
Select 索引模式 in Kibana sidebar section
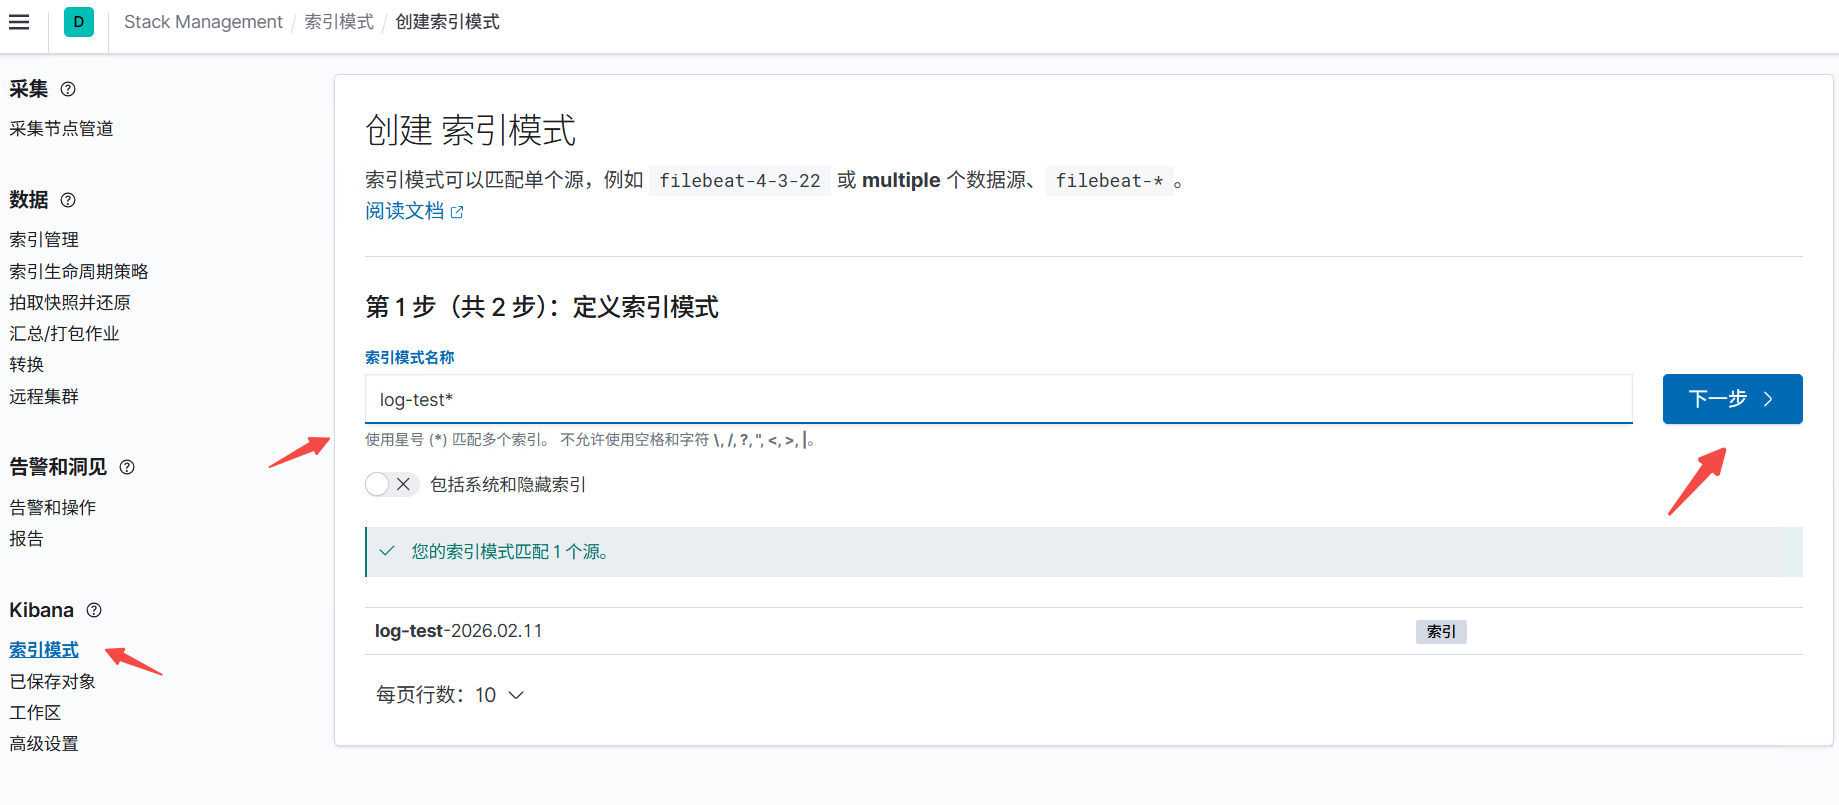point(44,650)
